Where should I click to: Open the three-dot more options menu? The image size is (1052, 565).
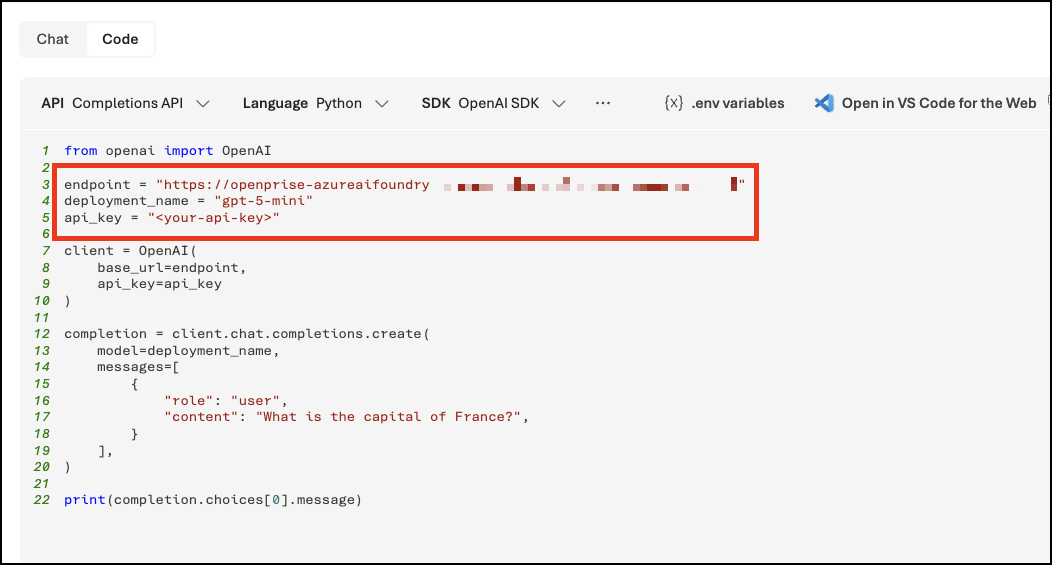pyautogui.click(x=602, y=103)
